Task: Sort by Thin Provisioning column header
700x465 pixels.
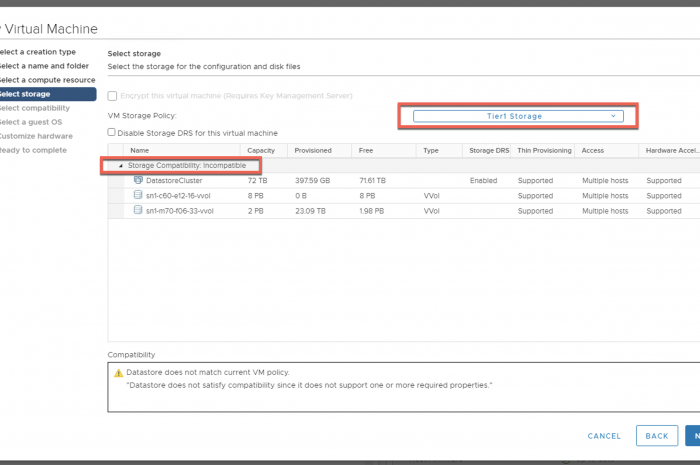Action: 544,150
